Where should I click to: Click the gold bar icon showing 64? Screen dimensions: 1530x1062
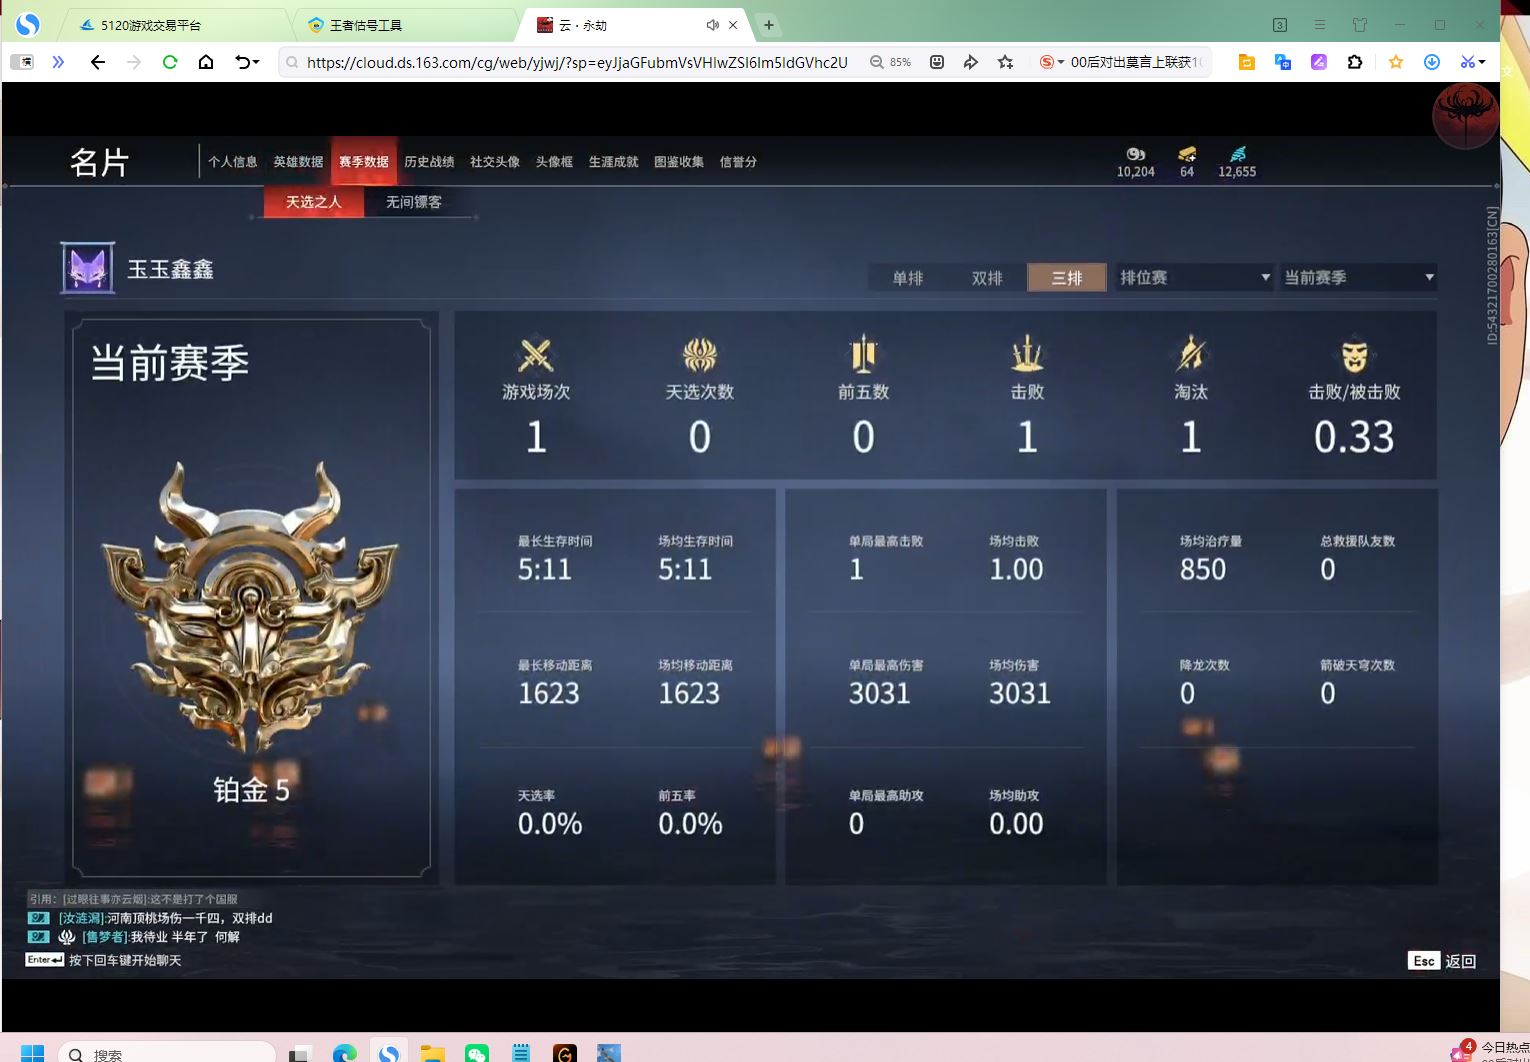1187,154
